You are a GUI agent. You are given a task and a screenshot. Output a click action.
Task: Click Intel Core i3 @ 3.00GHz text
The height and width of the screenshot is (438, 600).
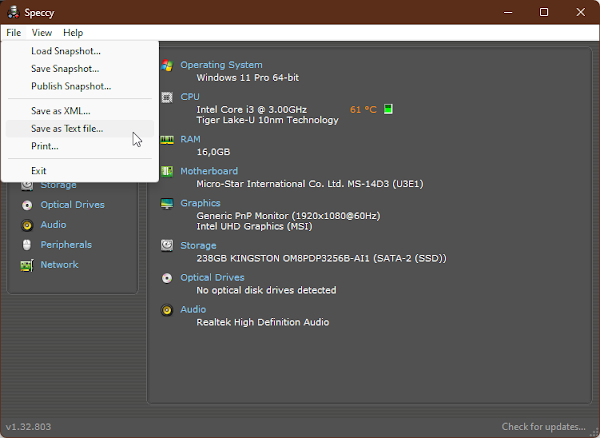click(x=251, y=110)
